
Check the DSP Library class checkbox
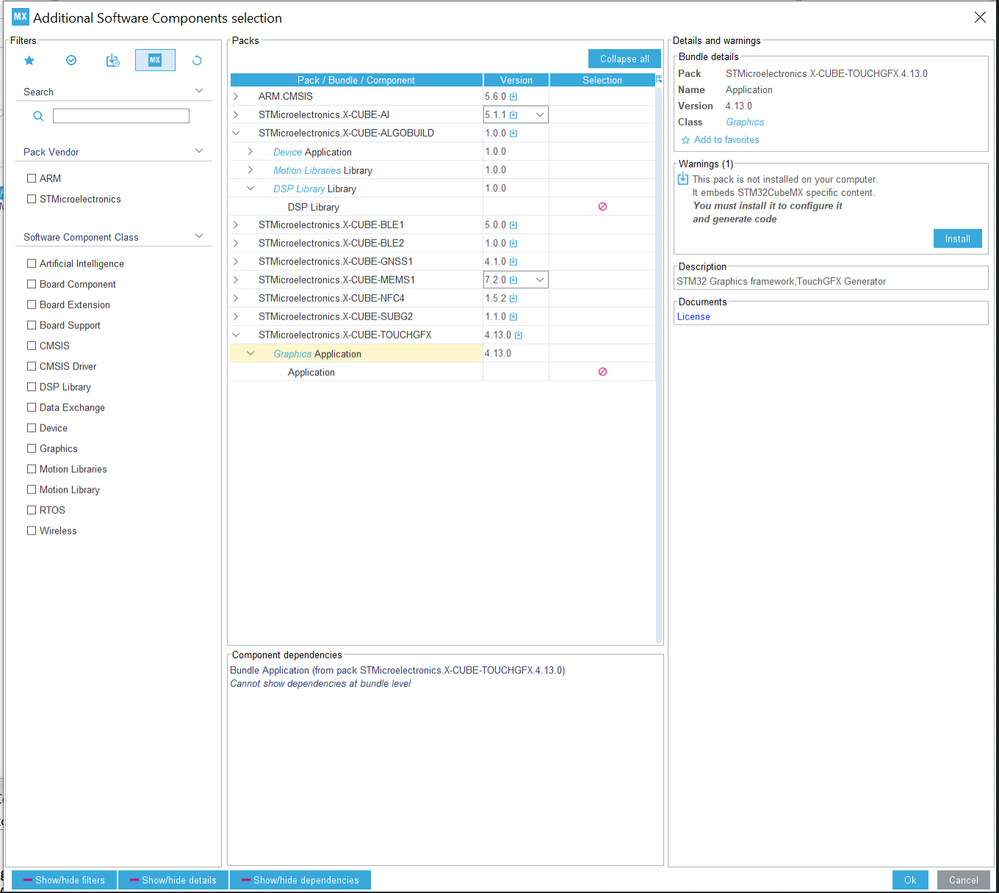31,387
